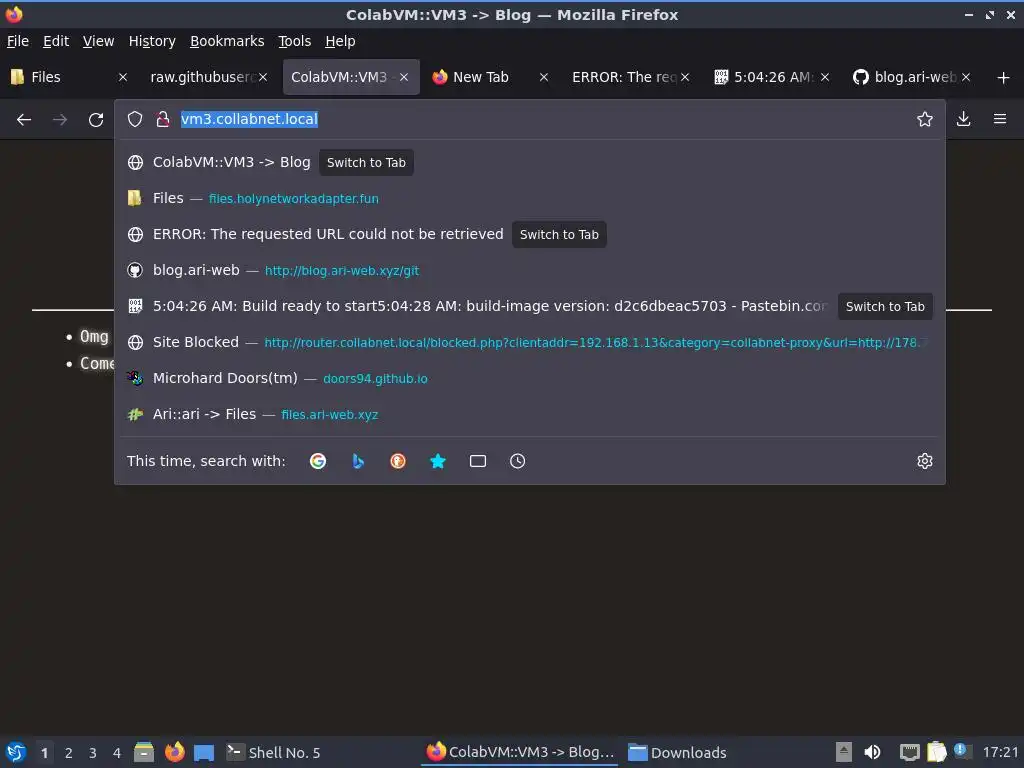1024x768 pixels.
Task: Bookmark this page with the star icon
Action: [x=925, y=119]
